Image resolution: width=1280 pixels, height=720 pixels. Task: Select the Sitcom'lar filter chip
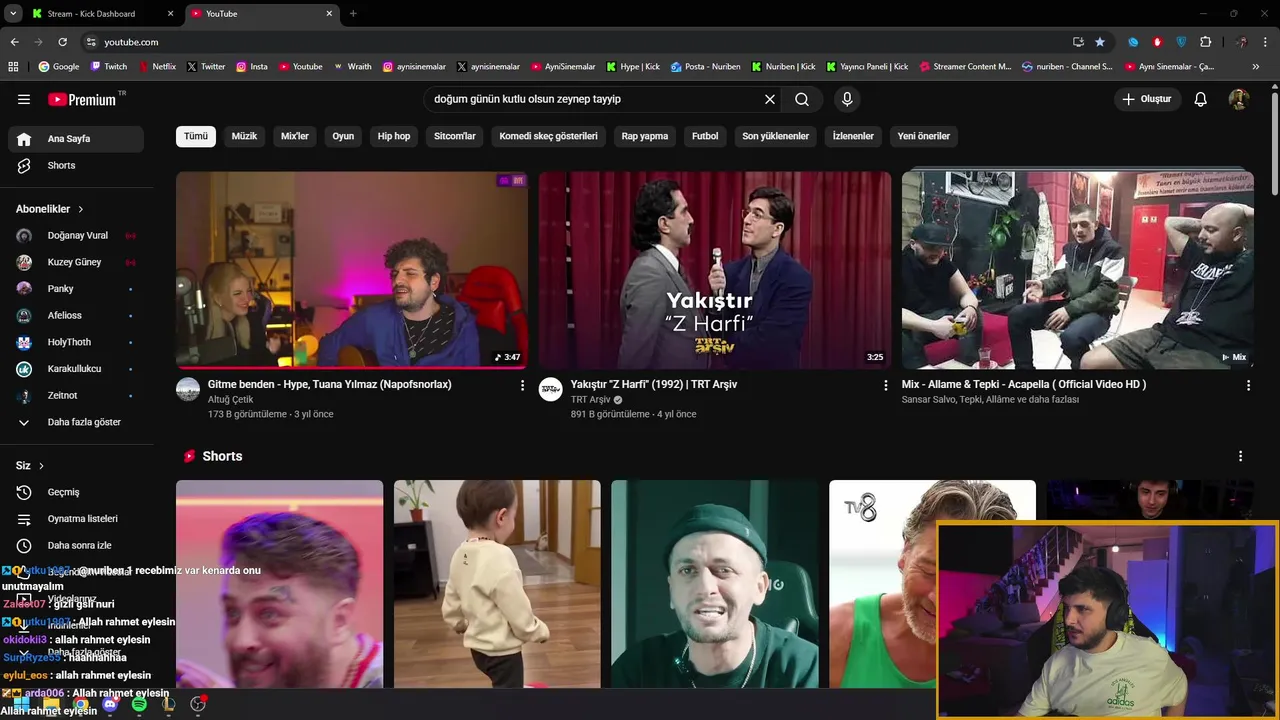pos(455,136)
